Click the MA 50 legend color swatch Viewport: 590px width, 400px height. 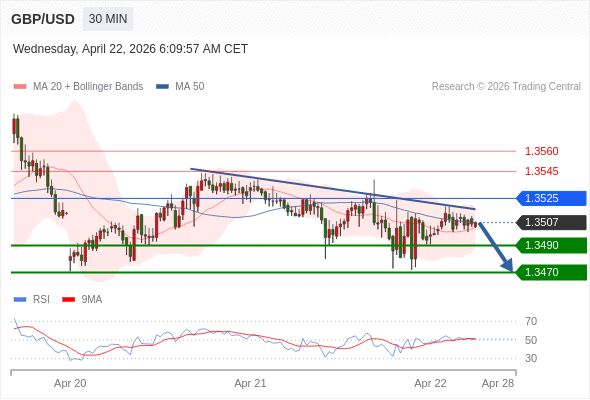(x=162, y=87)
